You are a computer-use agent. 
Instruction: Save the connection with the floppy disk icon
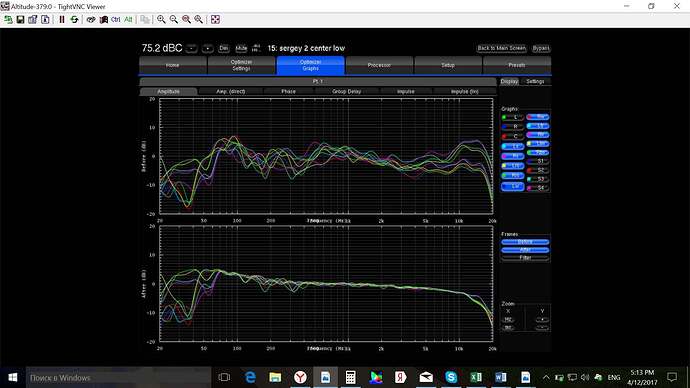pos(20,19)
